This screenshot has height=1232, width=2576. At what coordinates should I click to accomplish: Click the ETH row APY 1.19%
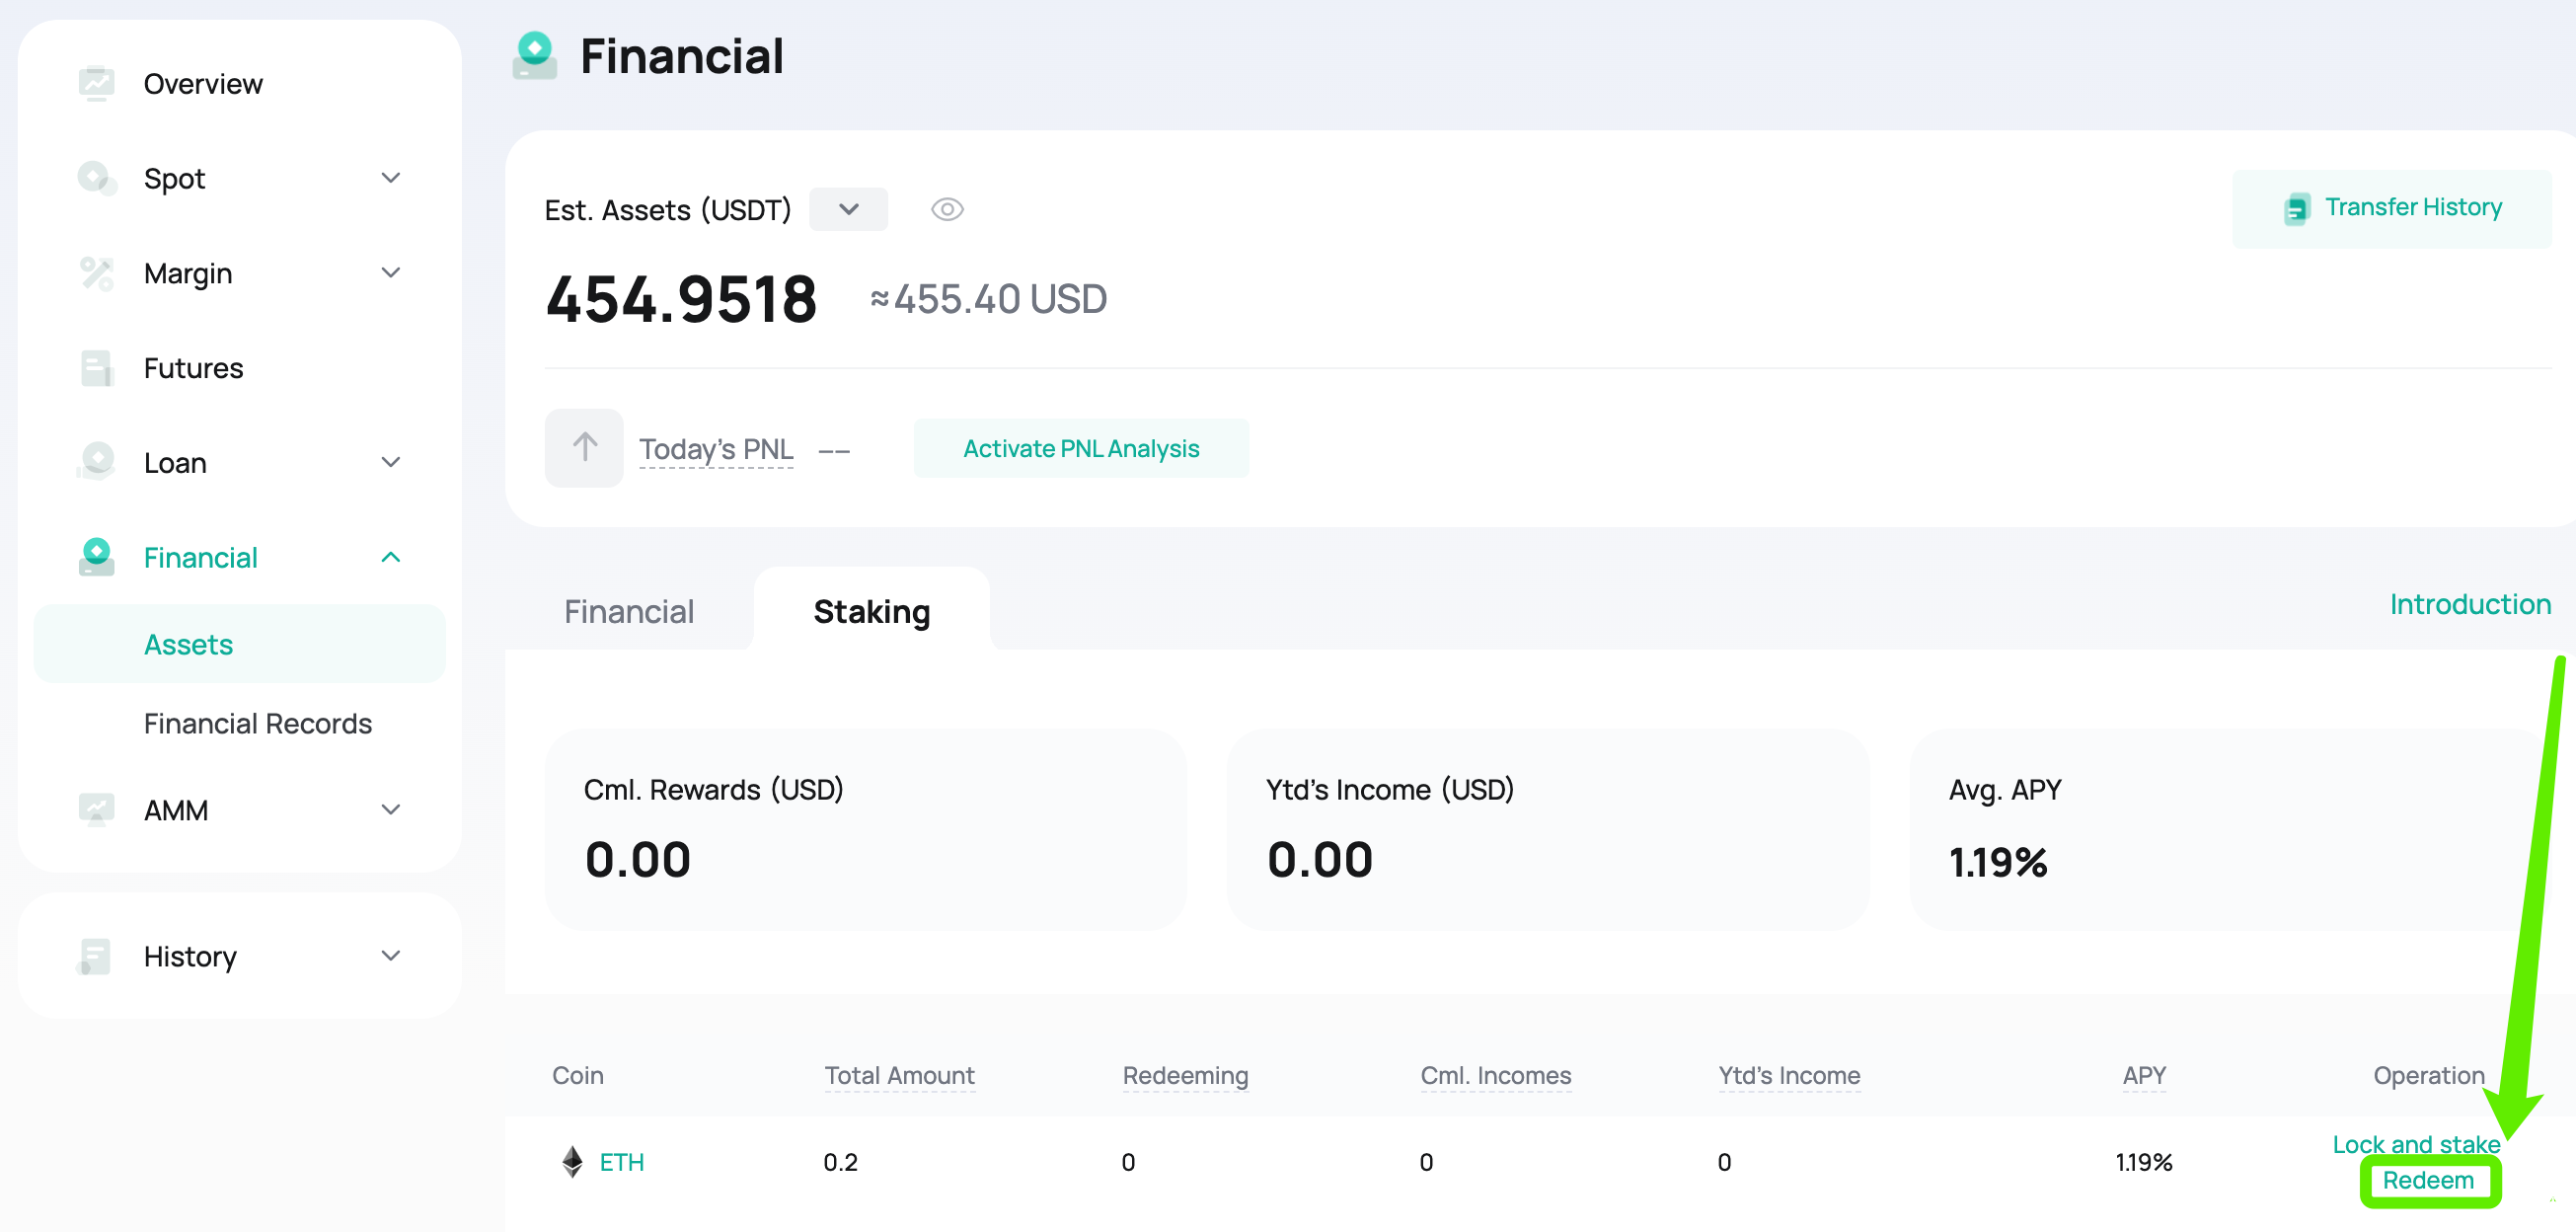[x=2144, y=1162]
